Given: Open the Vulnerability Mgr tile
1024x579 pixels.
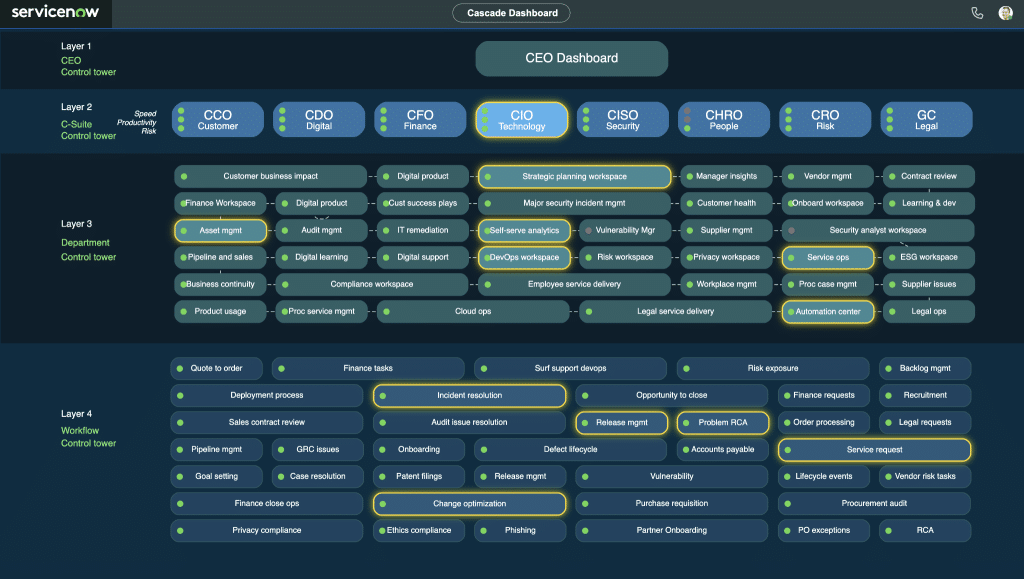Looking at the screenshot, I should point(625,230).
